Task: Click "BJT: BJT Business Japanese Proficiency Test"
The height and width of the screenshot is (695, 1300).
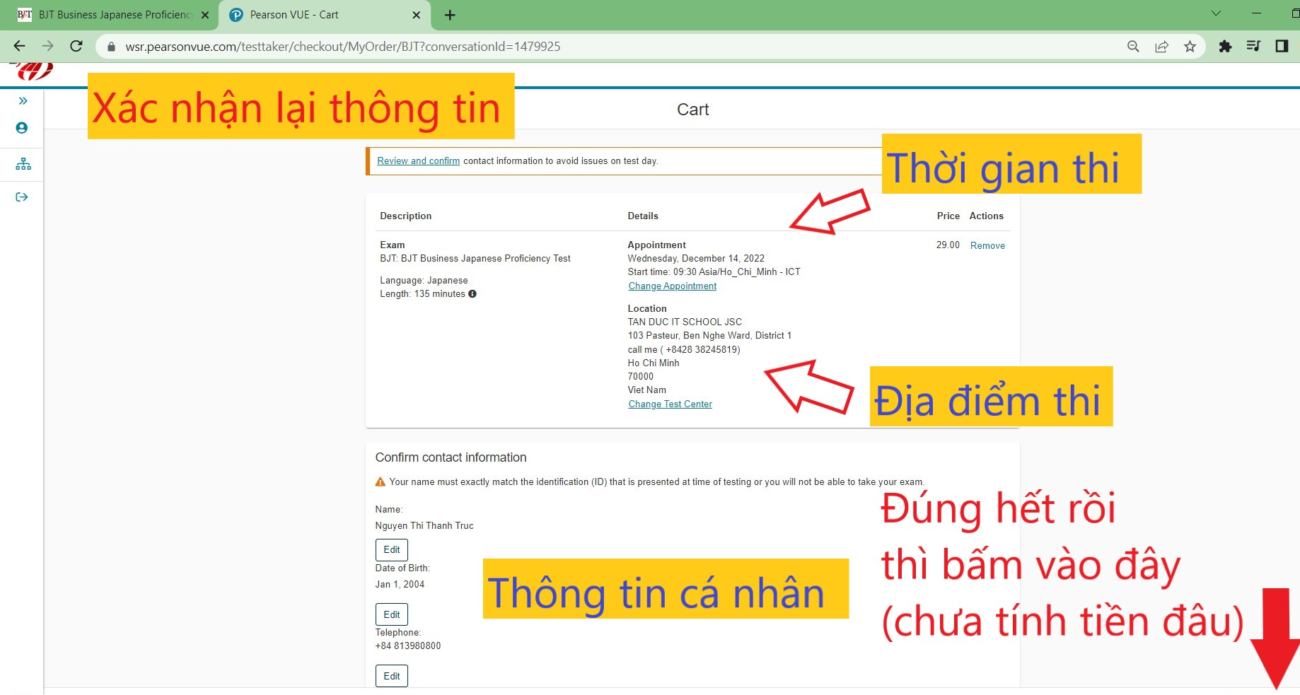Action: click(475, 258)
